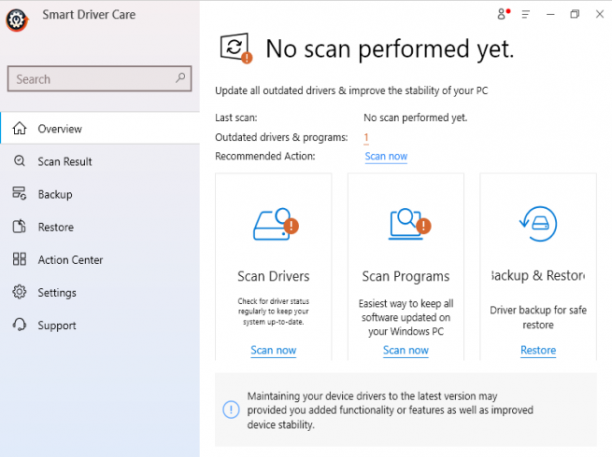Click Scan now under Scan Drivers
Screen dimensions: 612x457
pos(273,350)
